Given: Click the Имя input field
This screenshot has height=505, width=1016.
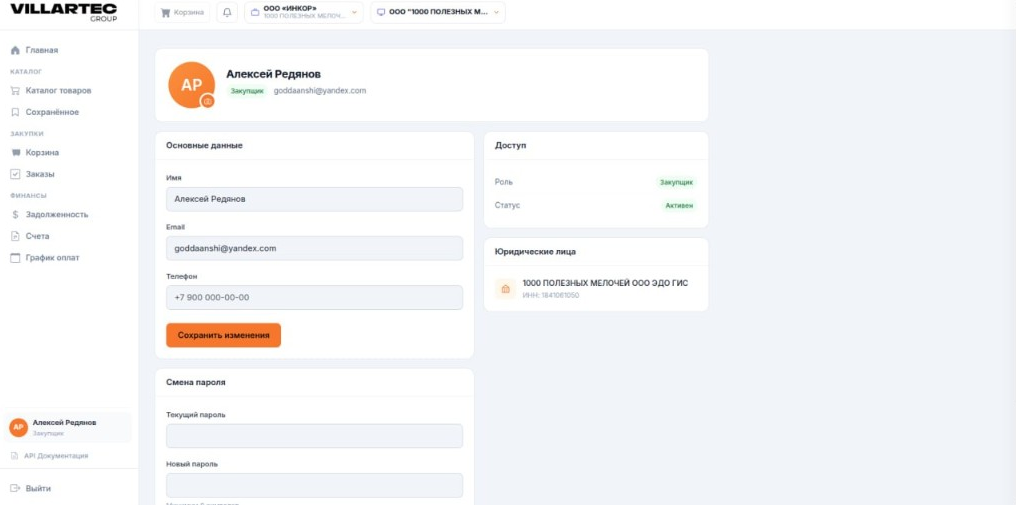Looking at the screenshot, I should coord(314,199).
